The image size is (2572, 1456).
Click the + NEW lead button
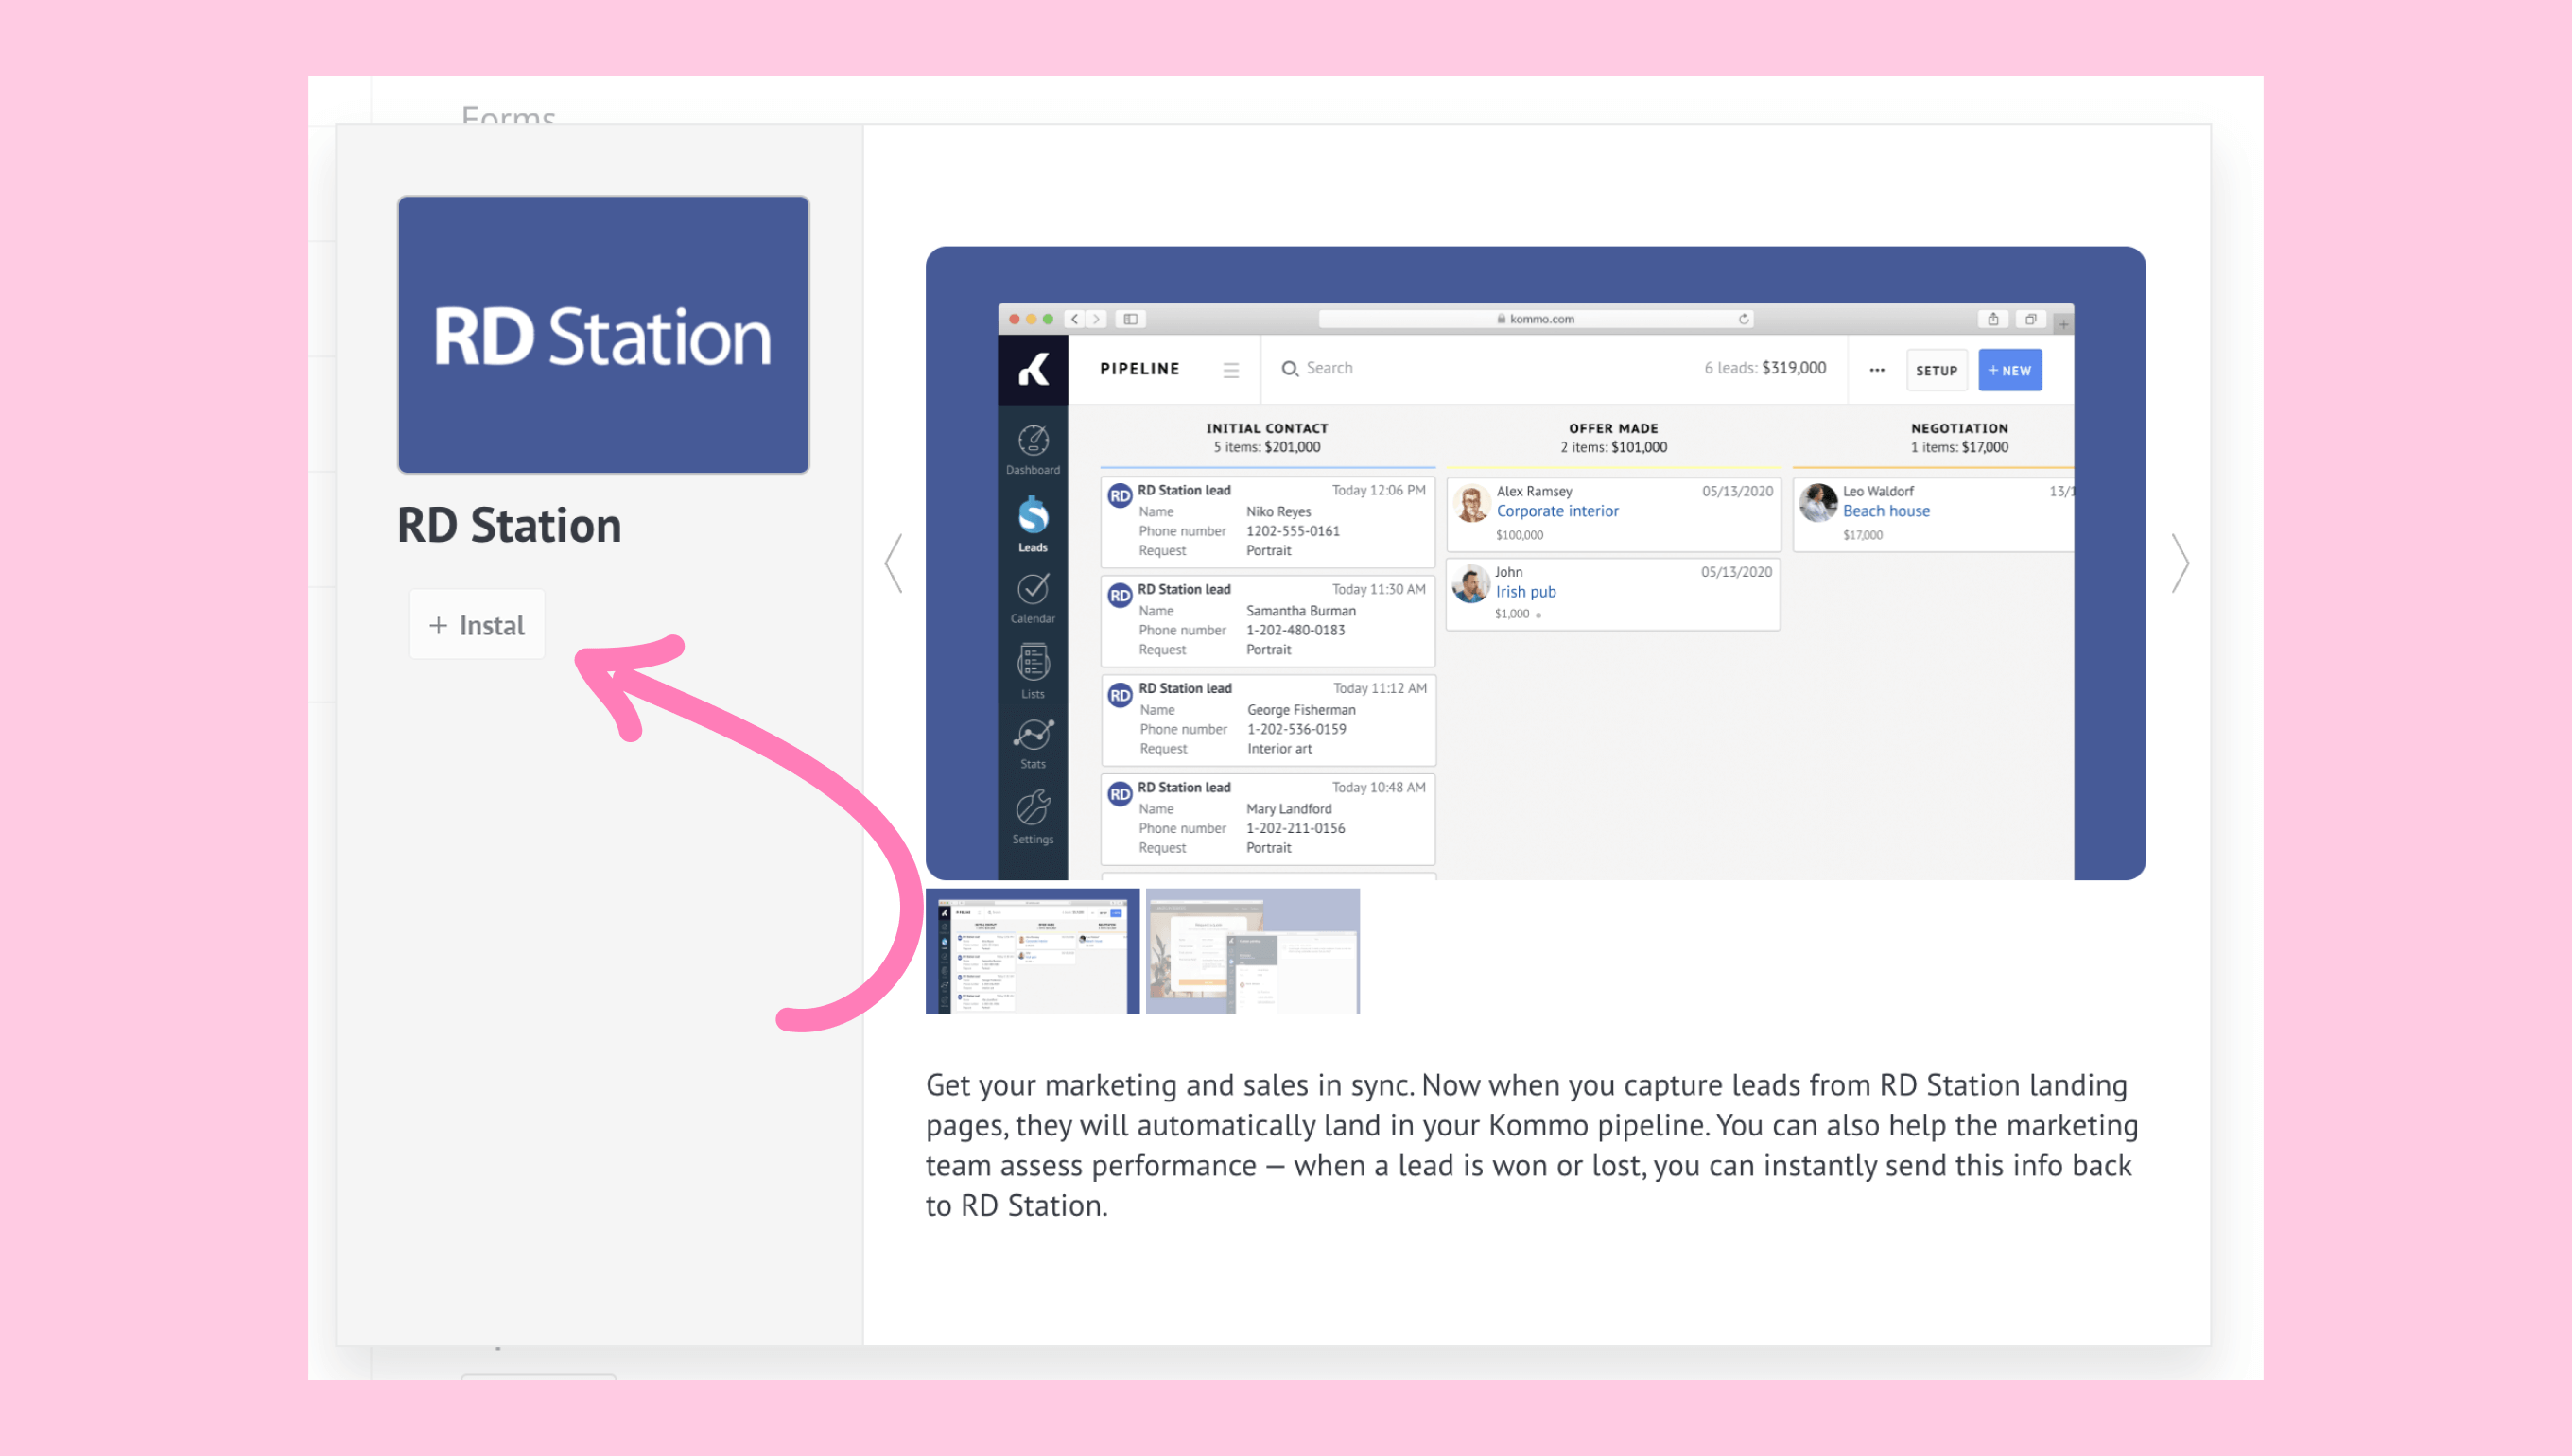2010,370
